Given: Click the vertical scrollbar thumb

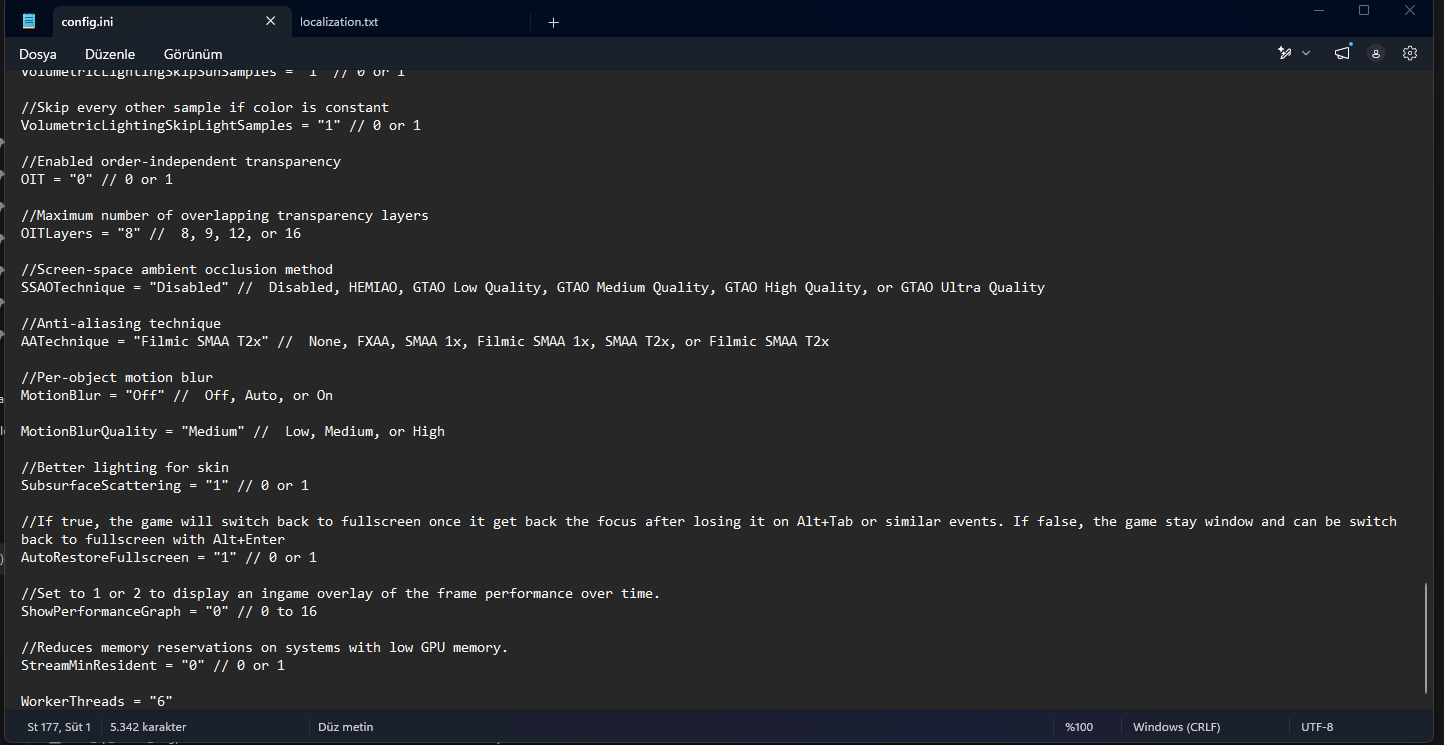Looking at the screenshot, I should click(x=1427, y=637).
